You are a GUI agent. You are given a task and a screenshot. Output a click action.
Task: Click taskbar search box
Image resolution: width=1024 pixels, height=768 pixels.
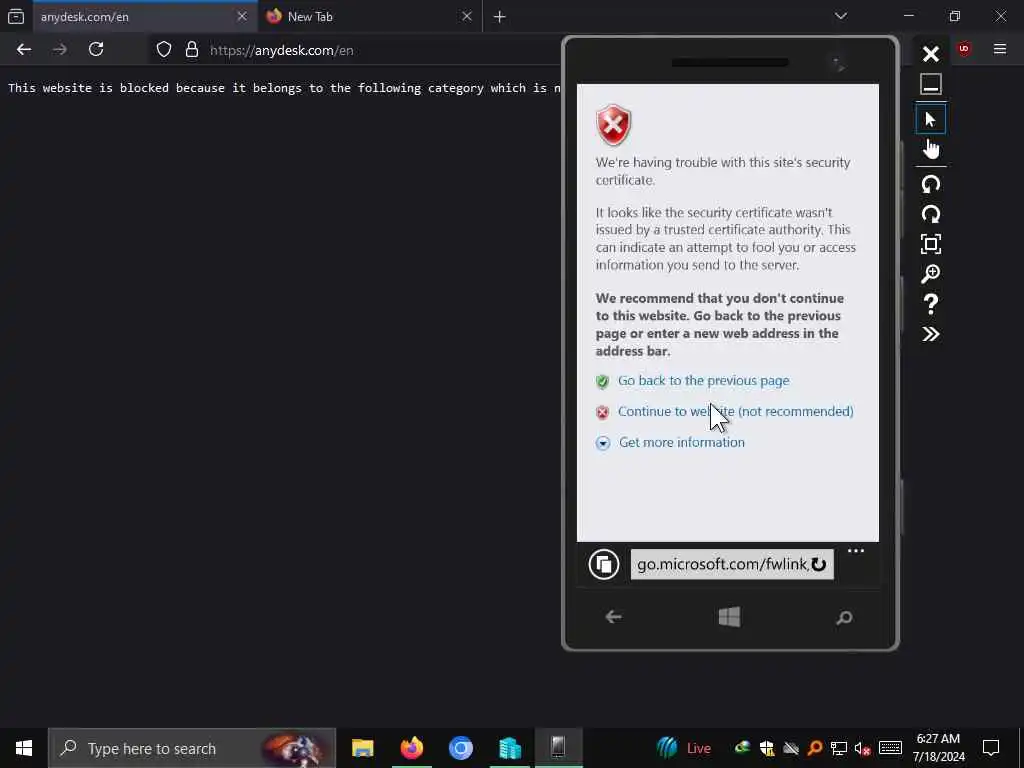coord(192,748)
